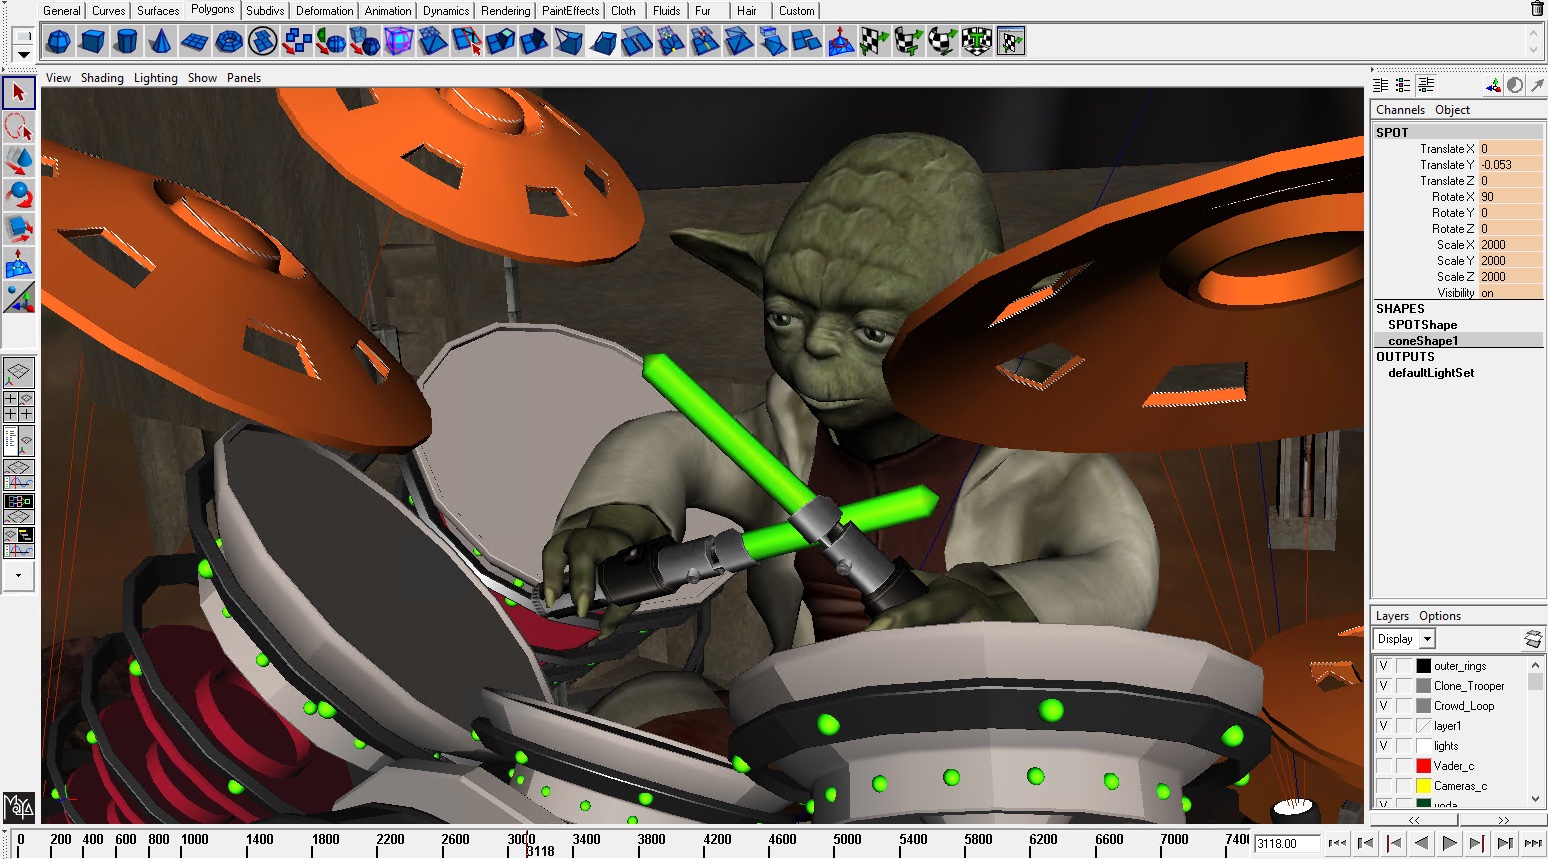This screenshot has height=859, width=1548.
Task: Open the Channels menu in Channel Box
Action: click(1400, 110)
